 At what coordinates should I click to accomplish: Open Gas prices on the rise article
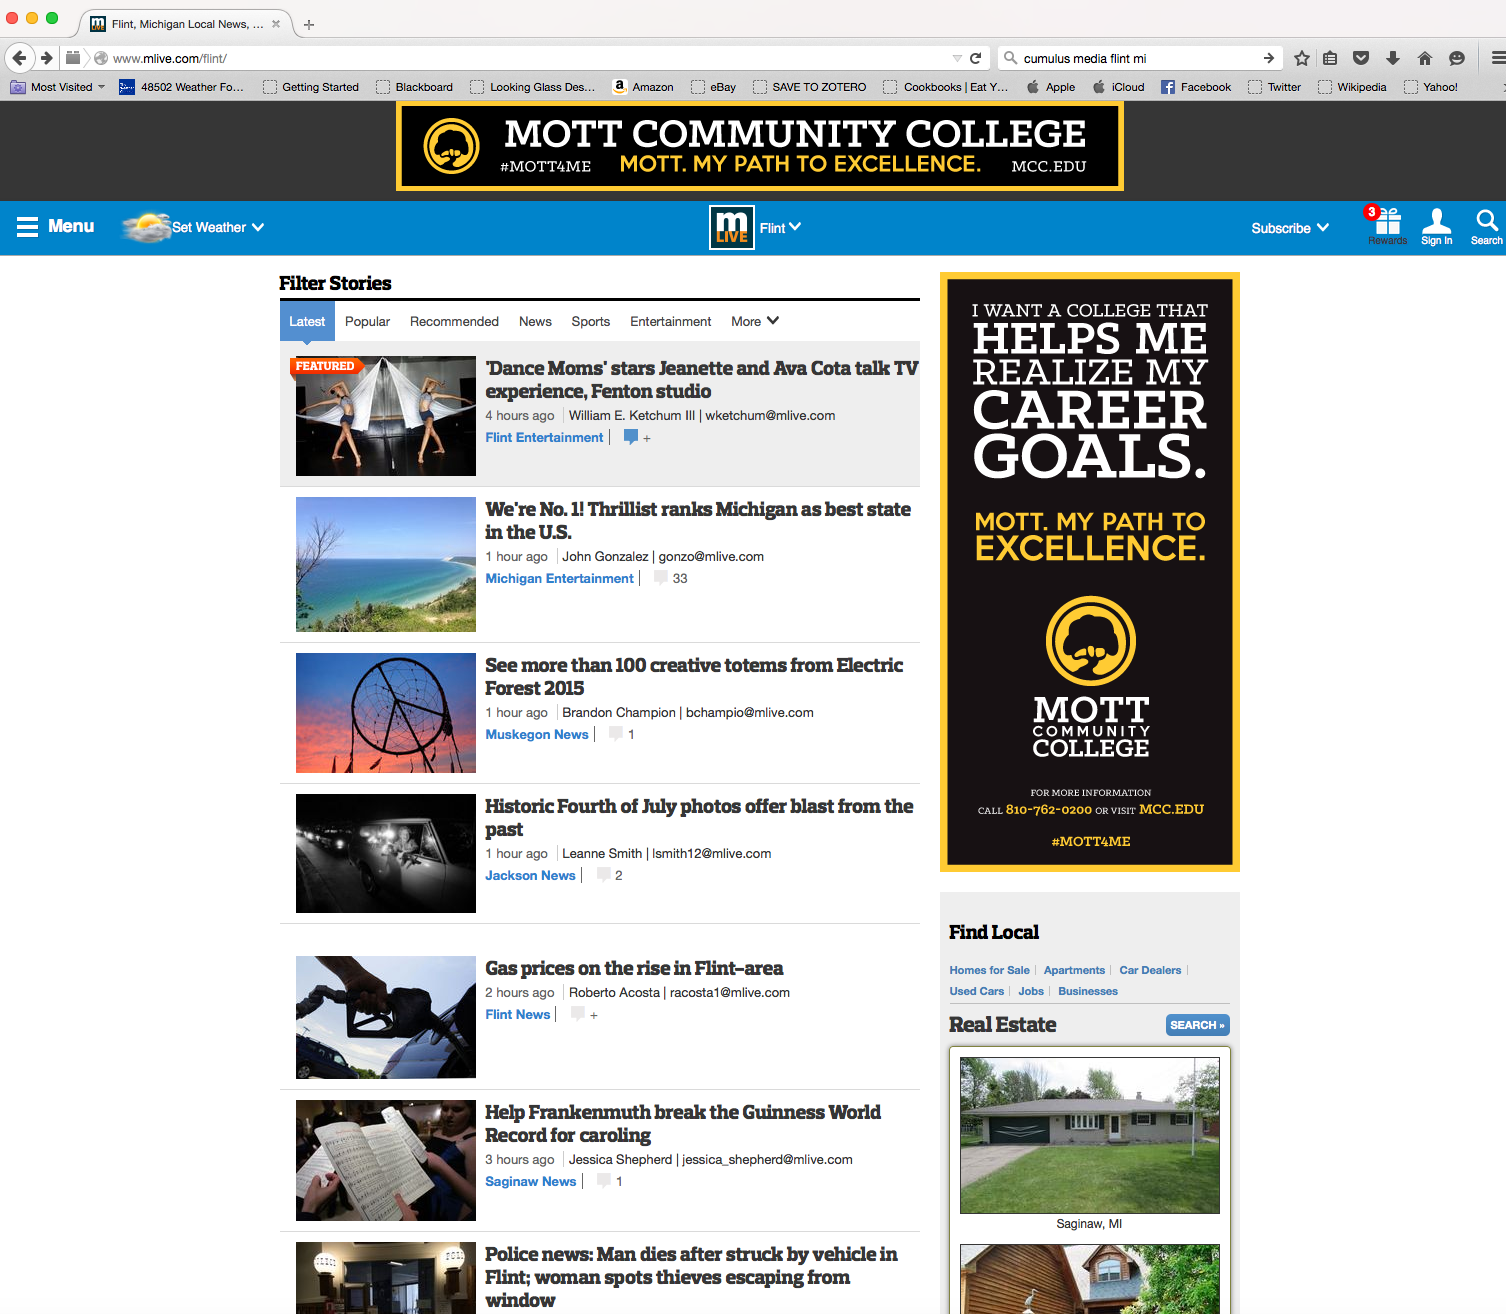(634, 968)
